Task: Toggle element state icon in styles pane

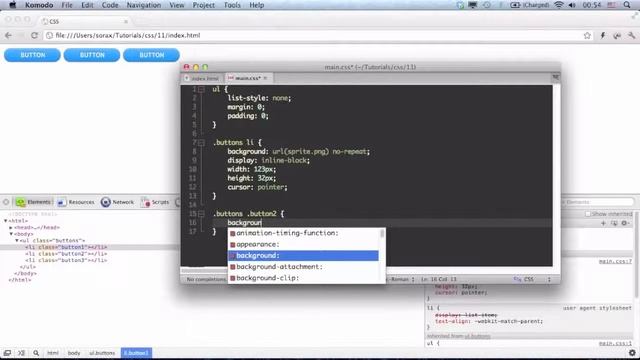Action: 614,223
